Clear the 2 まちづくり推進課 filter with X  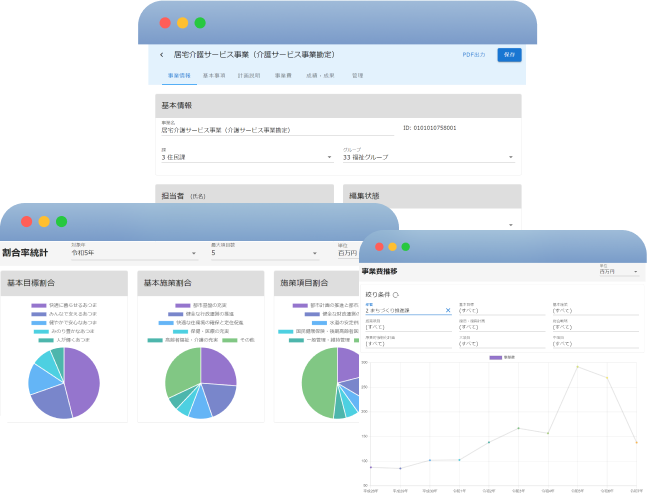click(x=448, y=311)
